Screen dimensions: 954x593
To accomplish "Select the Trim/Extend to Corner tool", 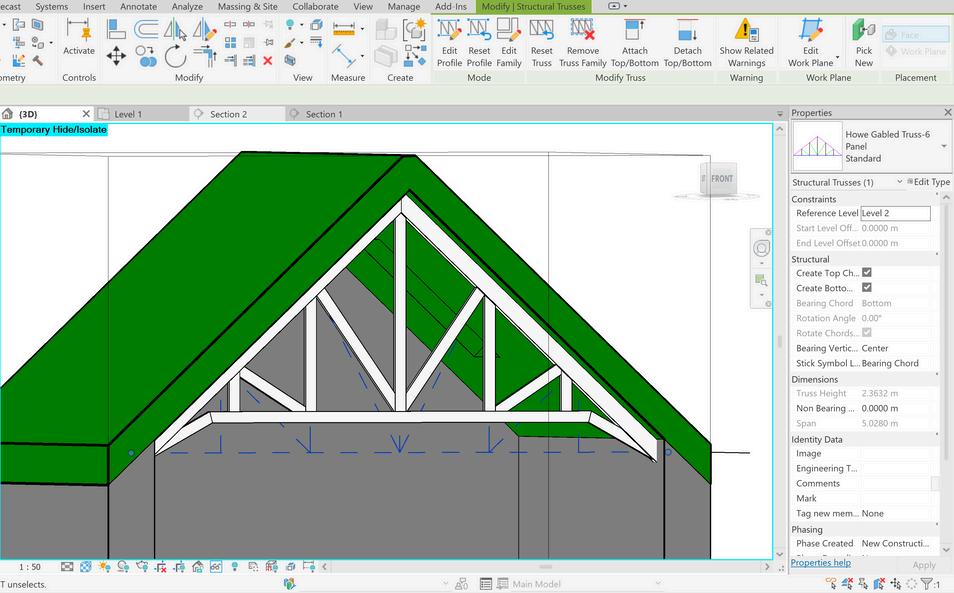I will (206, 56).
